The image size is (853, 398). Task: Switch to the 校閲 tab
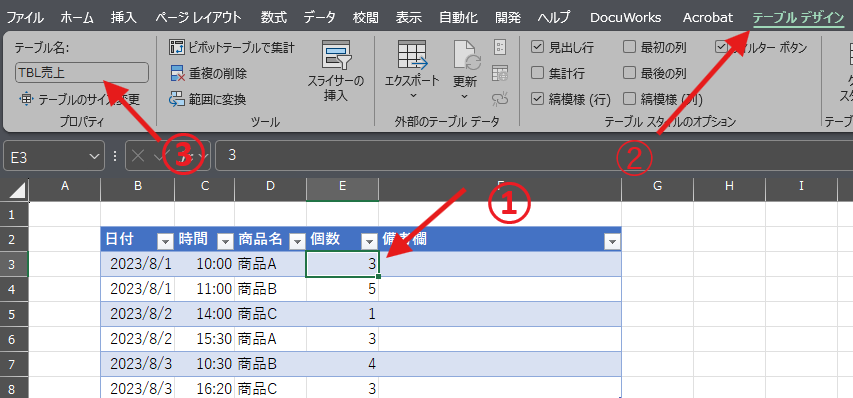365,17
